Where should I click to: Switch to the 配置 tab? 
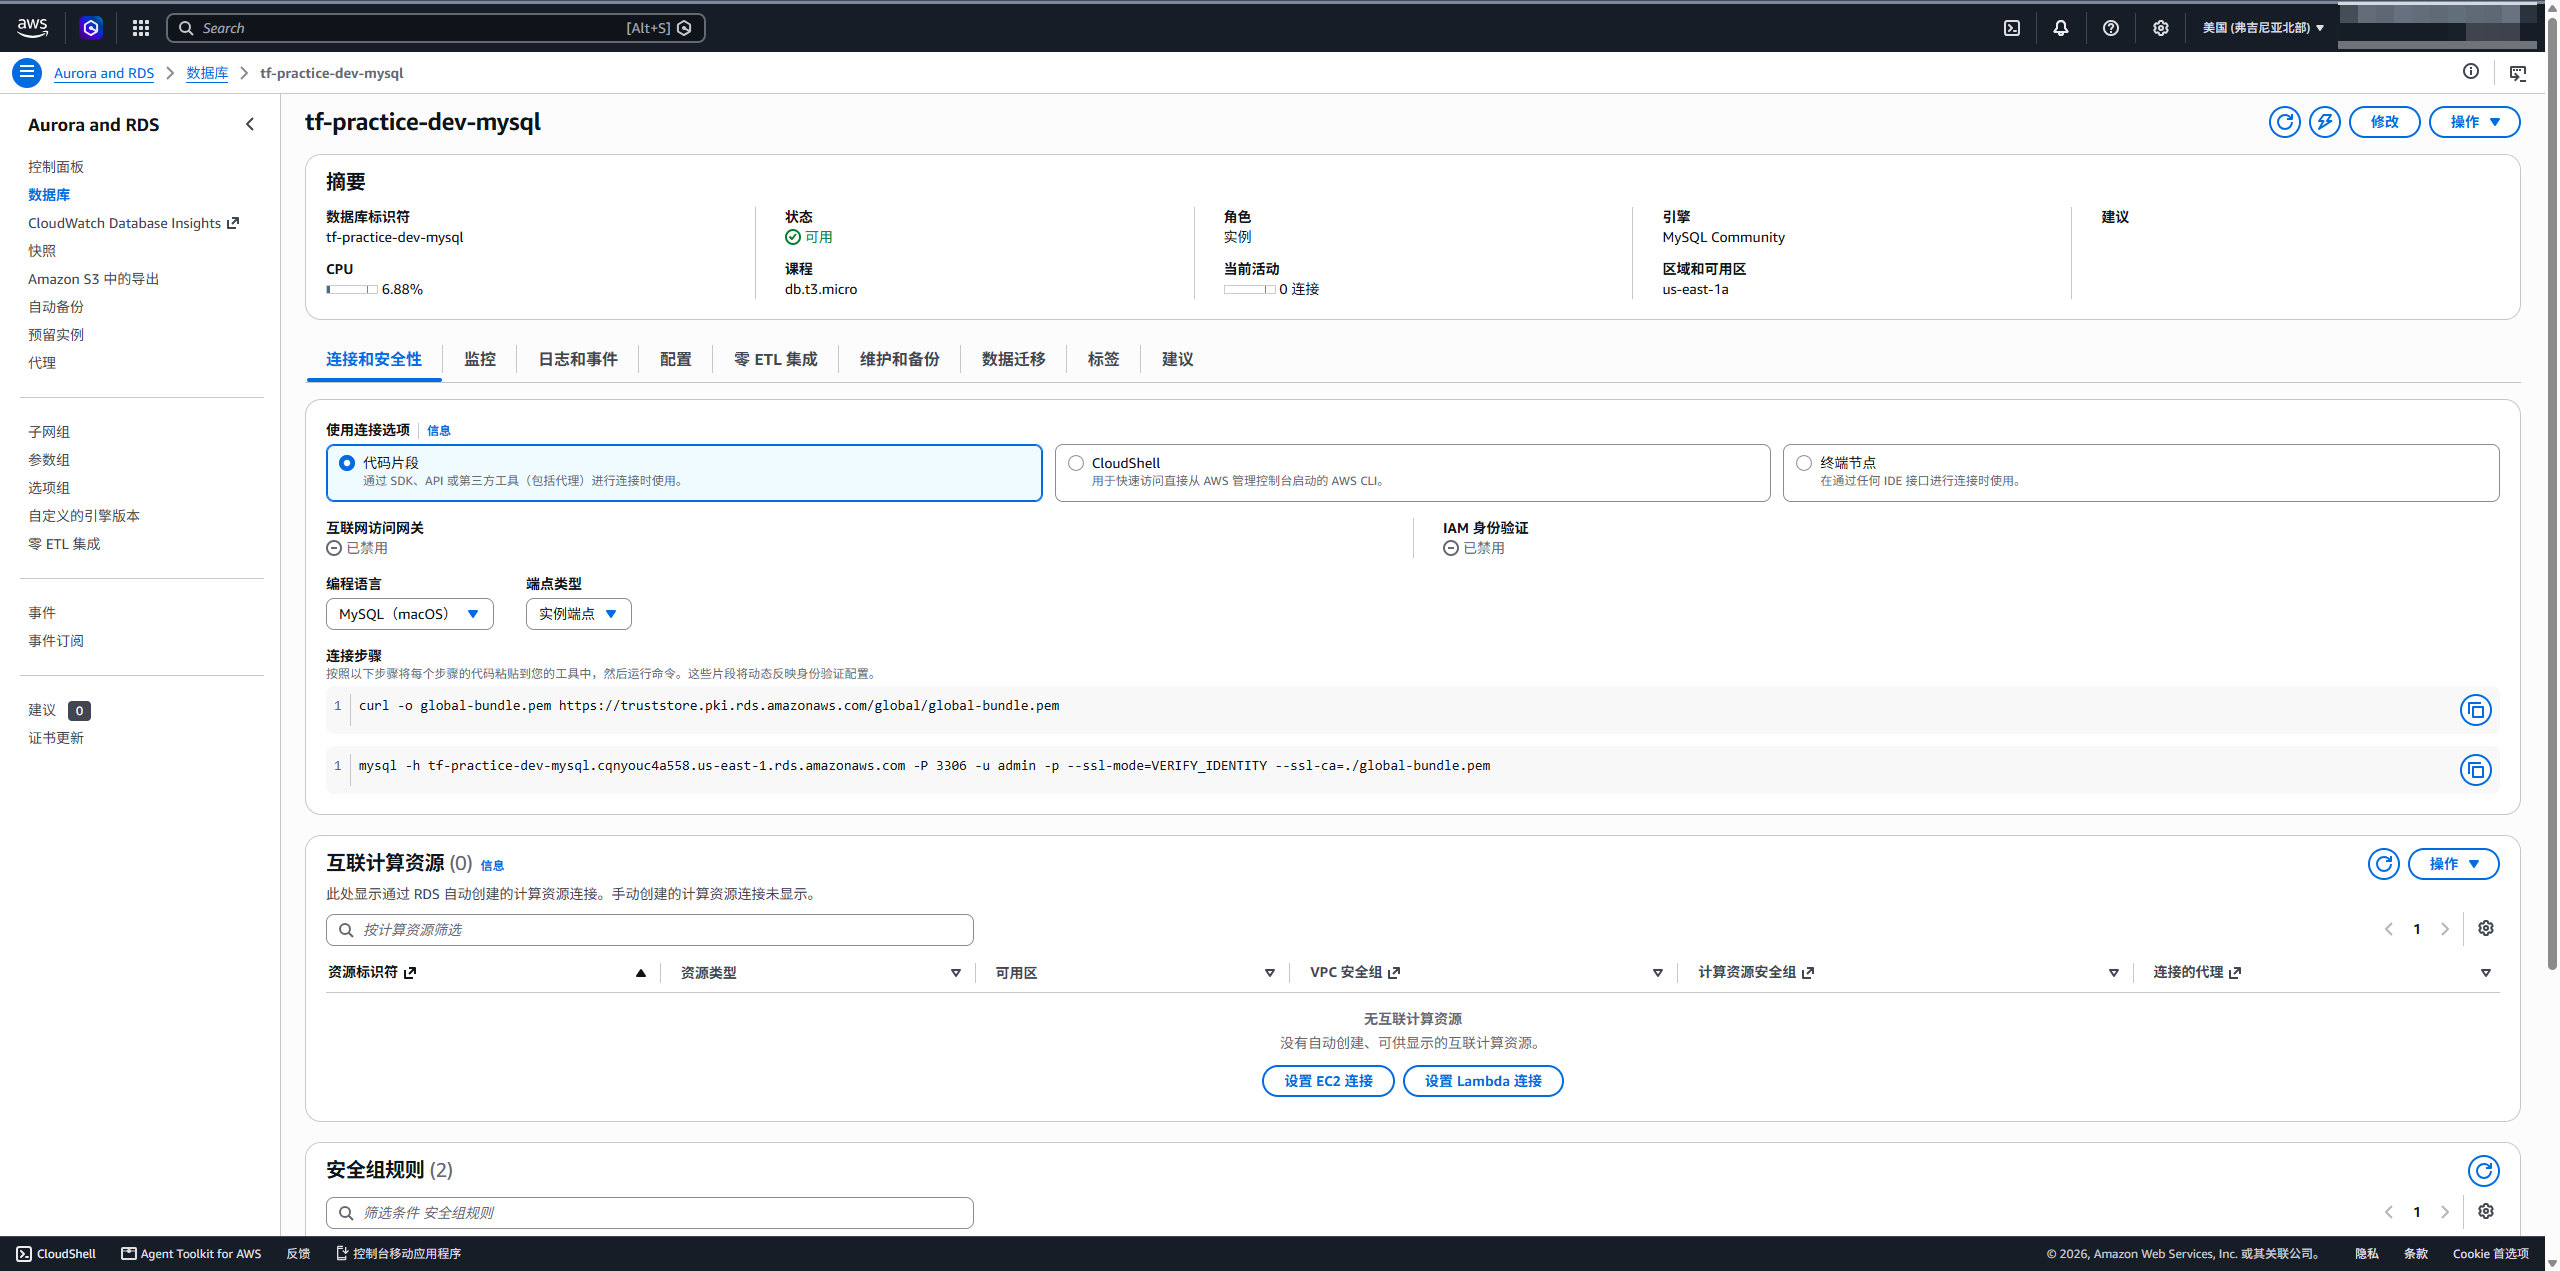point(676,359)
